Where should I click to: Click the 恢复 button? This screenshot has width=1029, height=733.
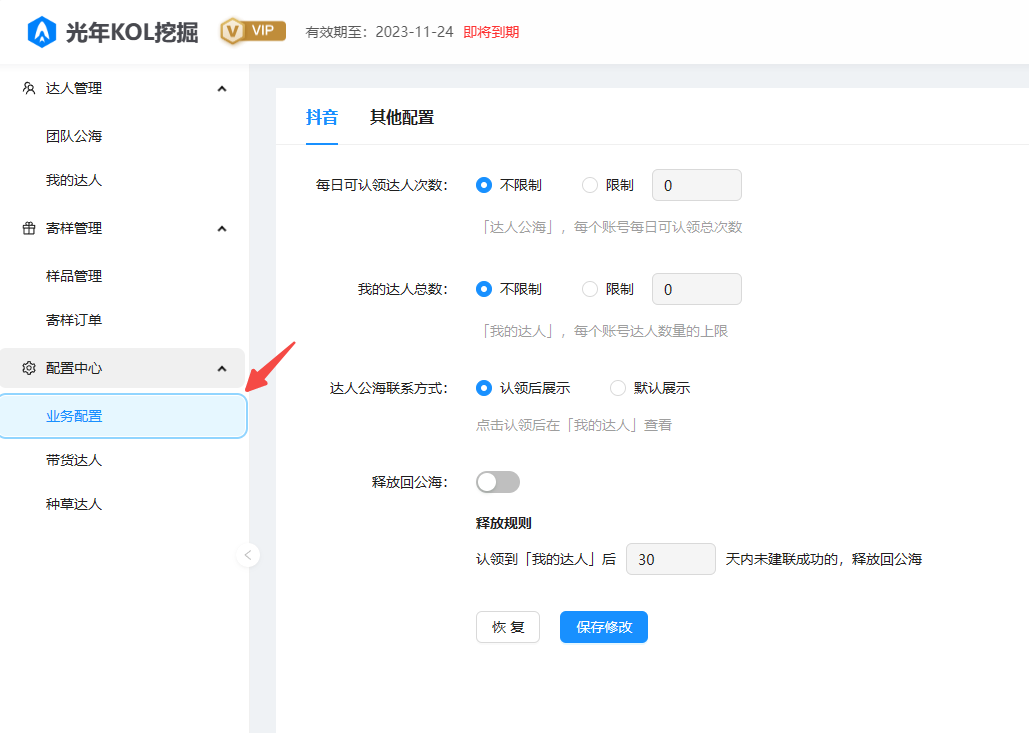click(508, 627)
